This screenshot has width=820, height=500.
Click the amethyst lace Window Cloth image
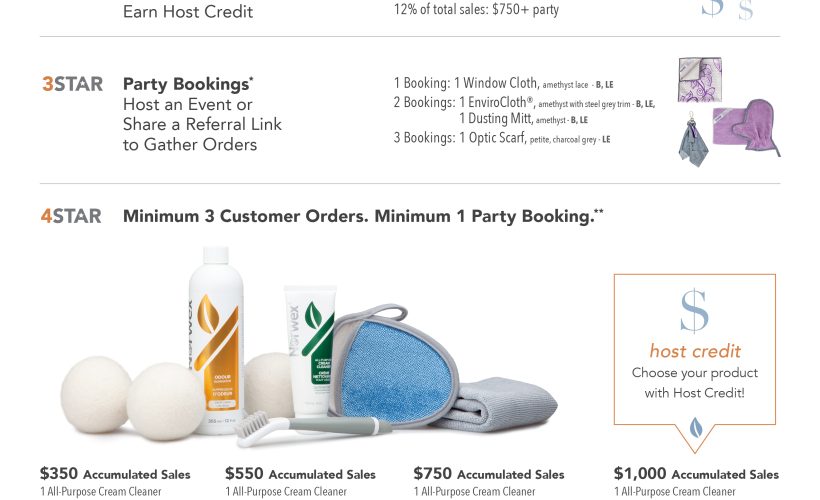(x=700, y=79)
